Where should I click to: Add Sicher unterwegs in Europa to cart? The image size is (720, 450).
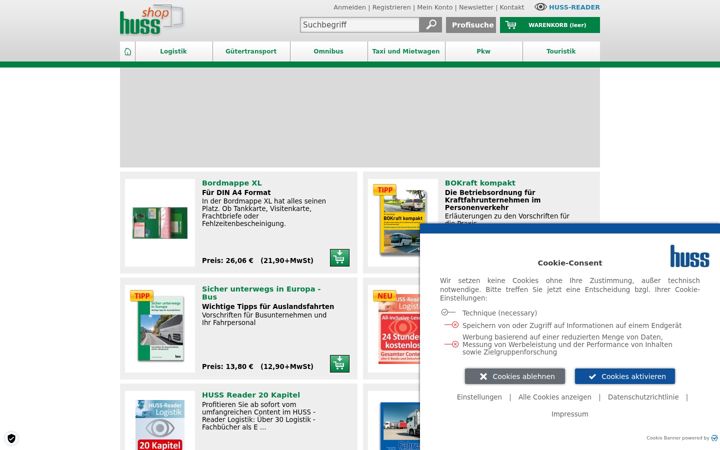click(339, 364)
